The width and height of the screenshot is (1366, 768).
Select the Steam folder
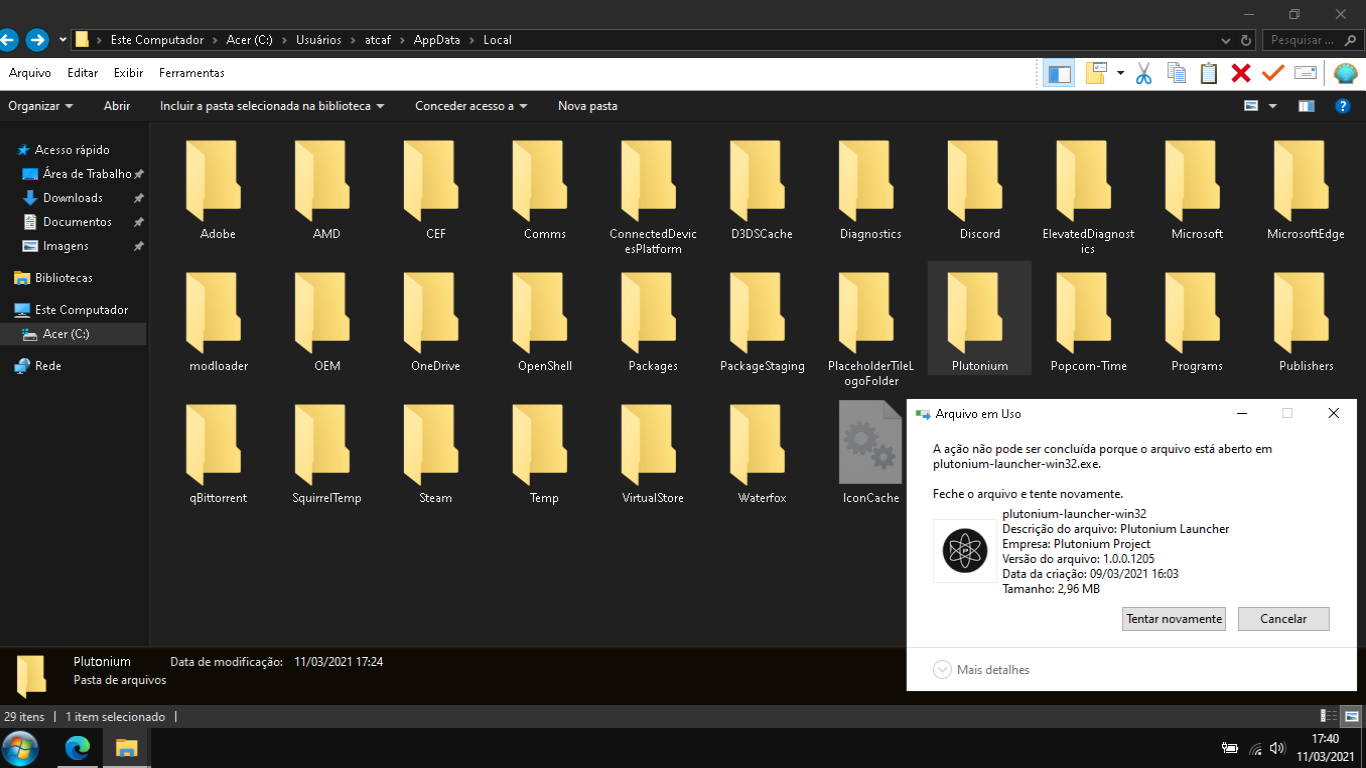[x=436, y=454]
